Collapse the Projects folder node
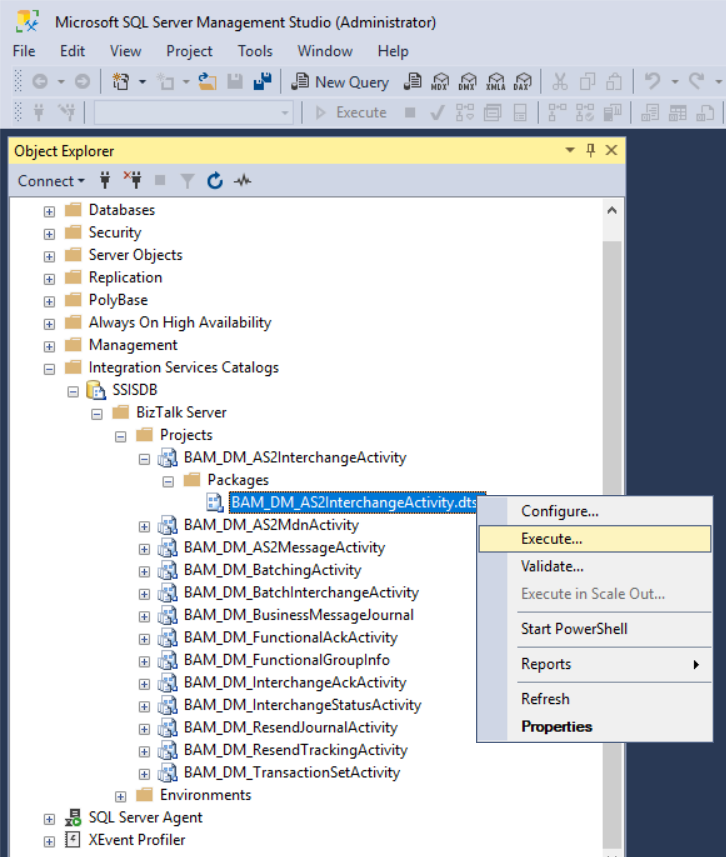The image size is (726, 857). (120, 436)
